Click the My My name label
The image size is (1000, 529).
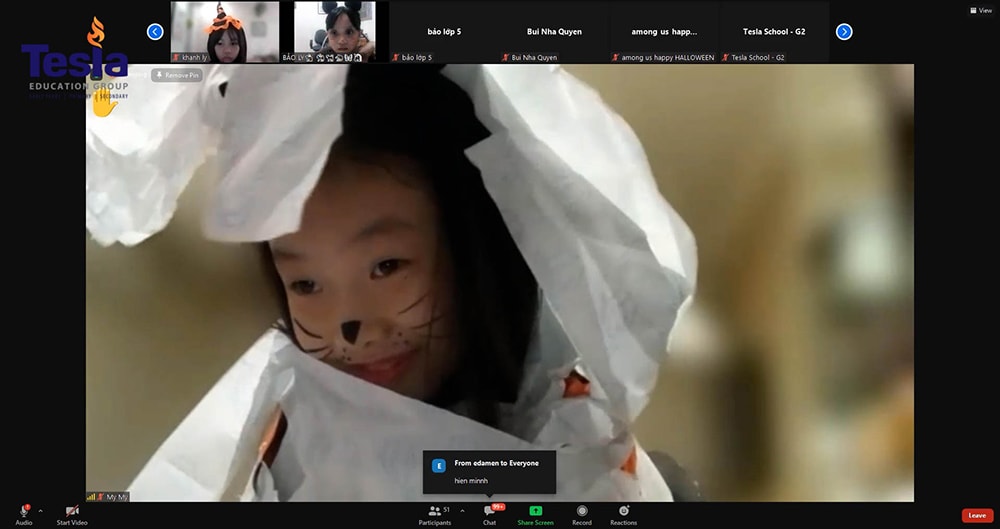click(x=117, y=497)
